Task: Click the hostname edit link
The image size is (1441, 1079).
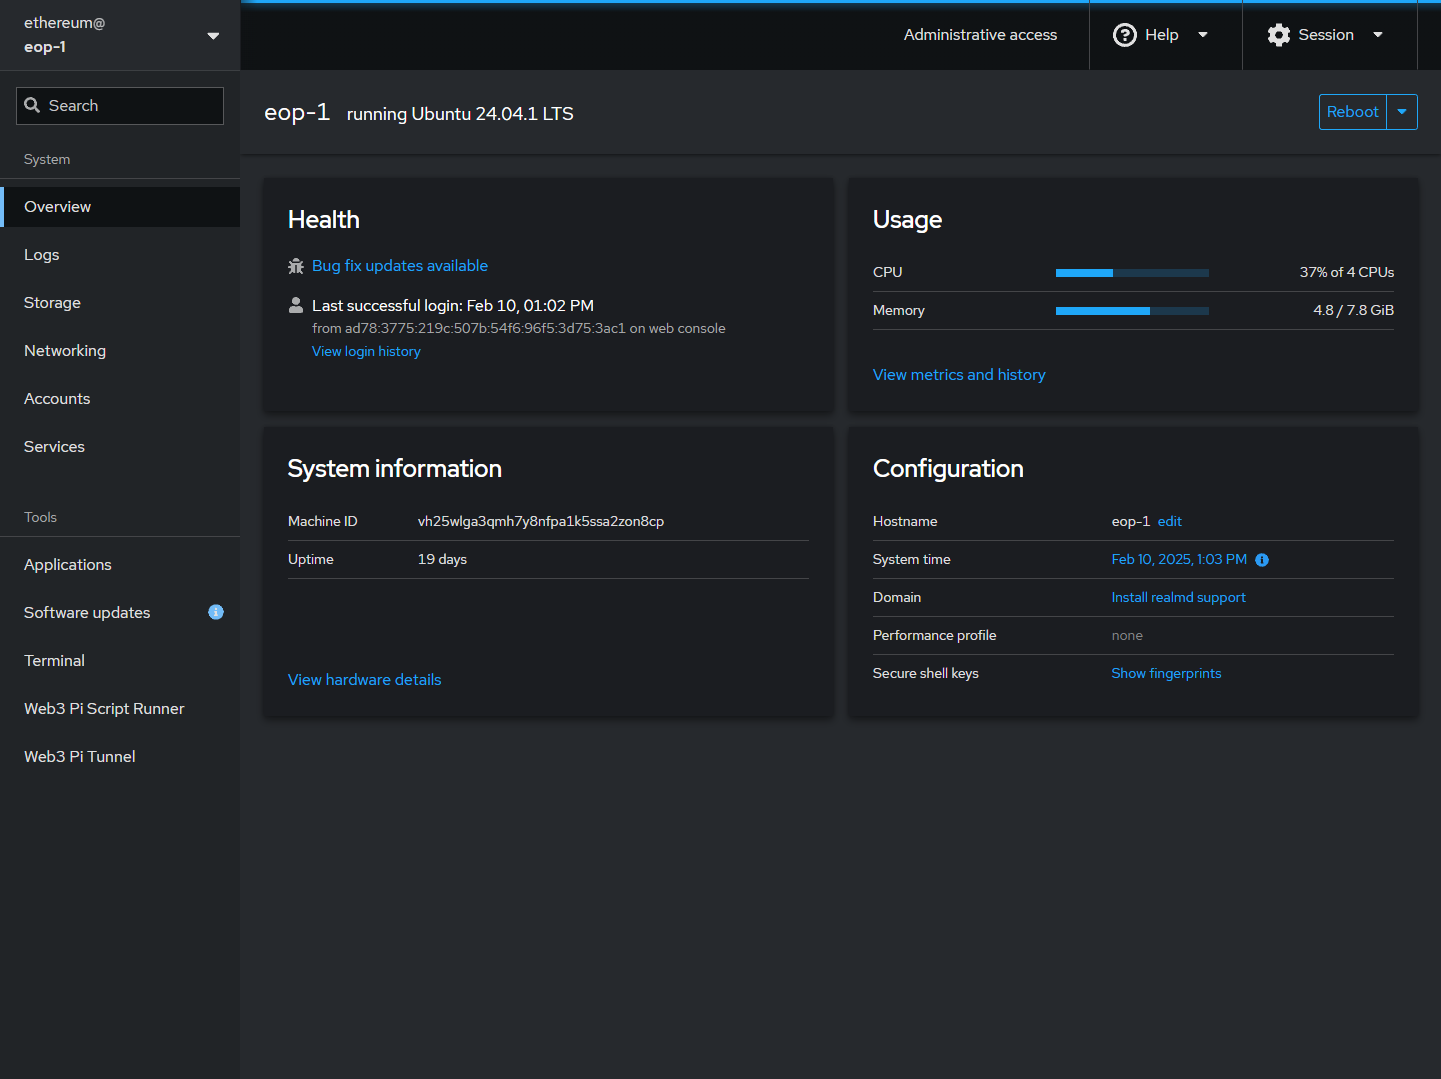Action: pos(1169,522)
